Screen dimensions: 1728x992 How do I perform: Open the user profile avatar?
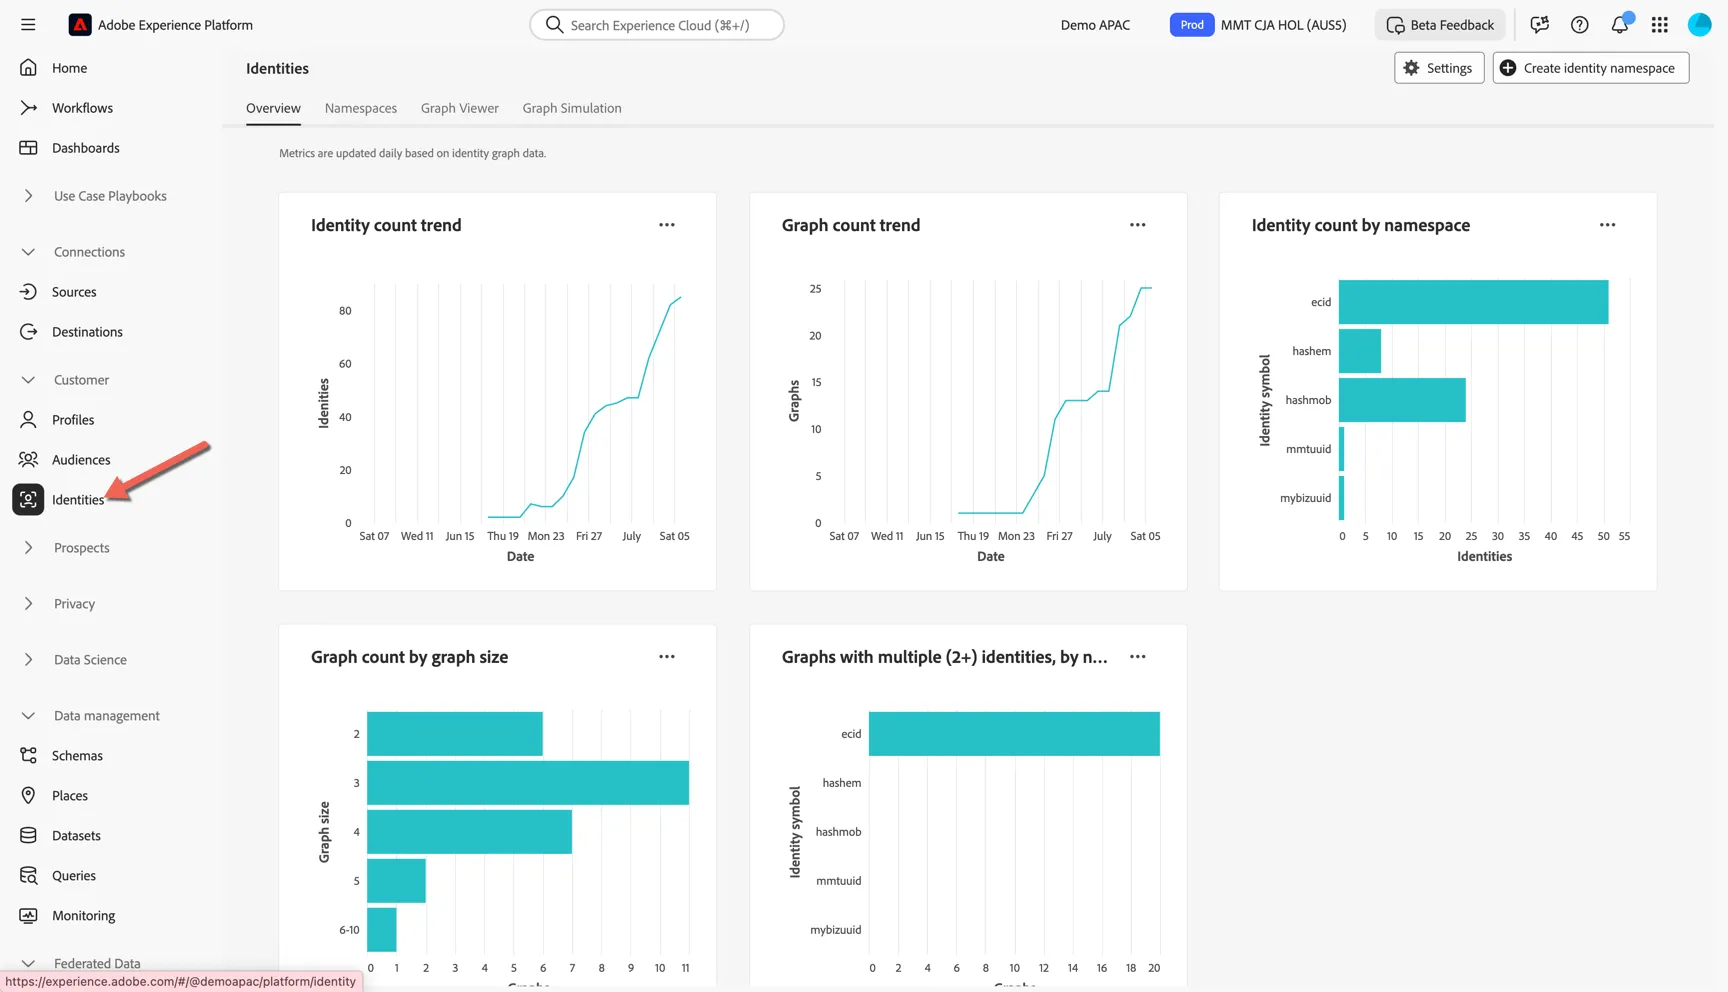coord(1699,25)
